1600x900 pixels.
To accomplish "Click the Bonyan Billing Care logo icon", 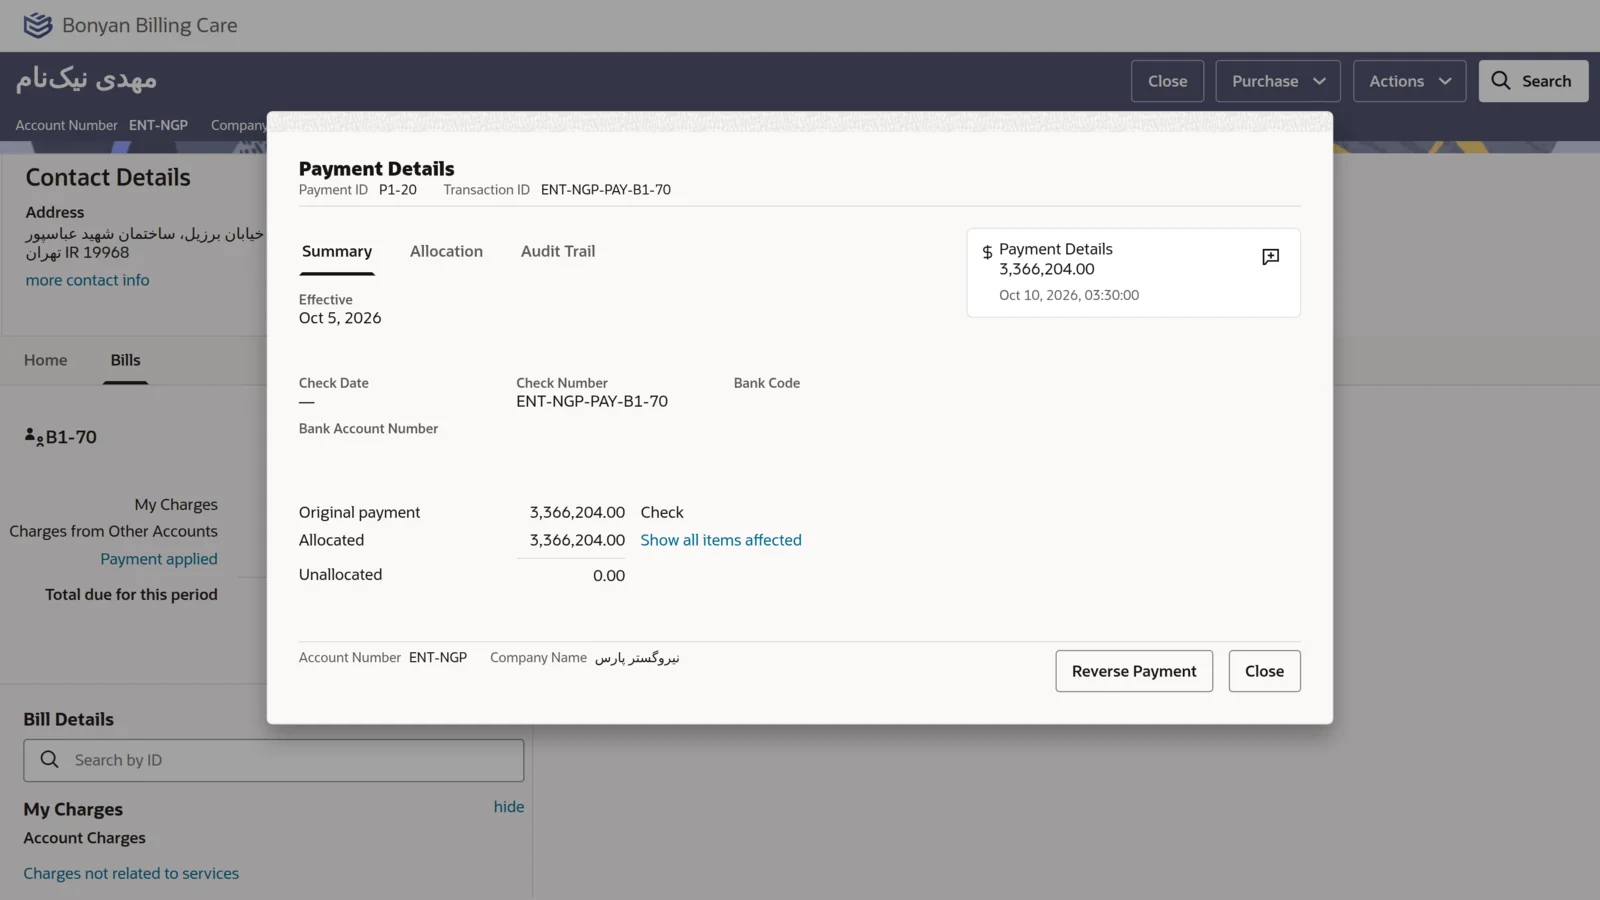I will pos(37,25).
